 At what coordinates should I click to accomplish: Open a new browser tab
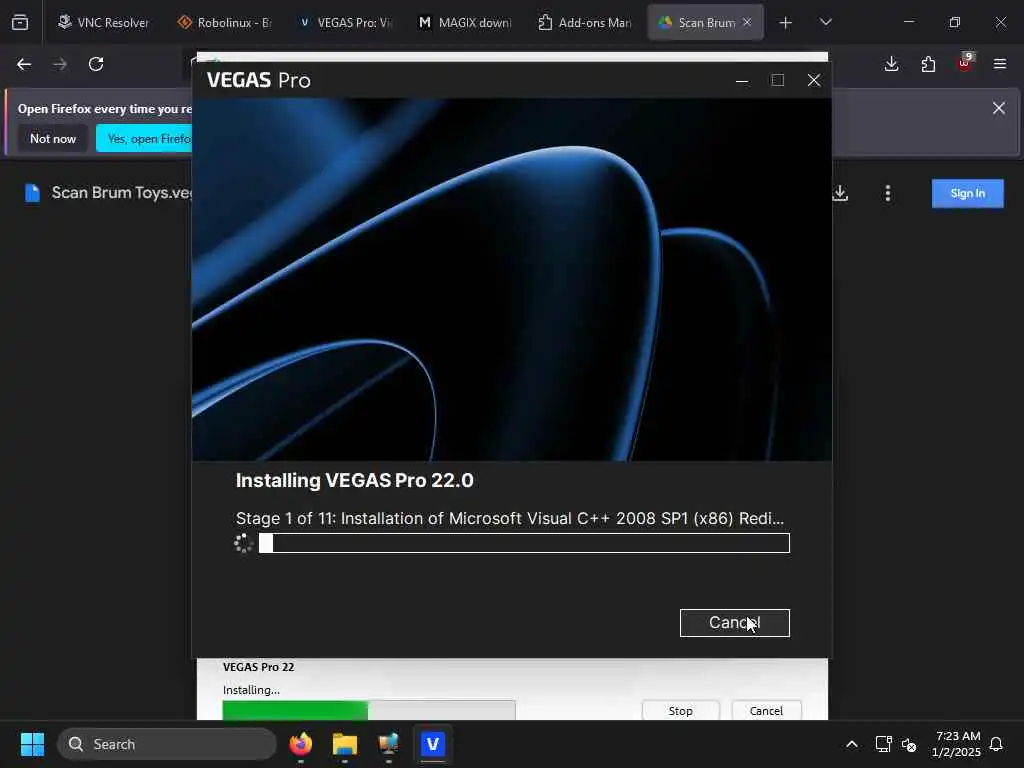point(786,23)
